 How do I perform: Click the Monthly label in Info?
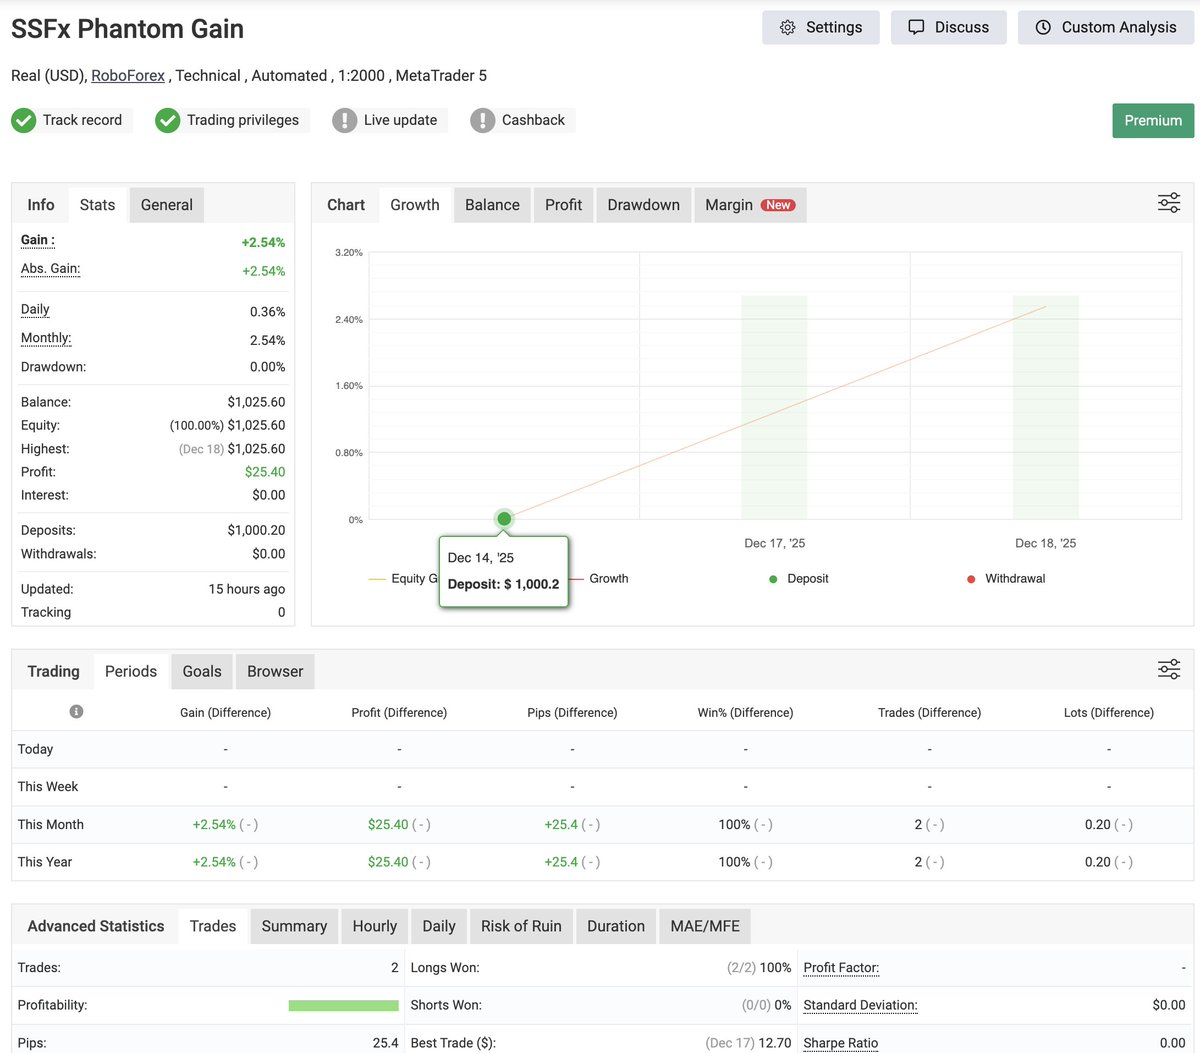tap(46, 338)
